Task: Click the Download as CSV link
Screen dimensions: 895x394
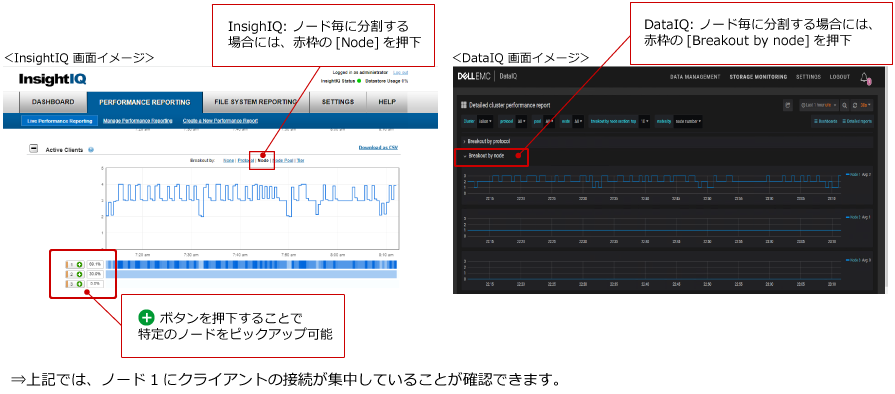Action: [378, 147]
